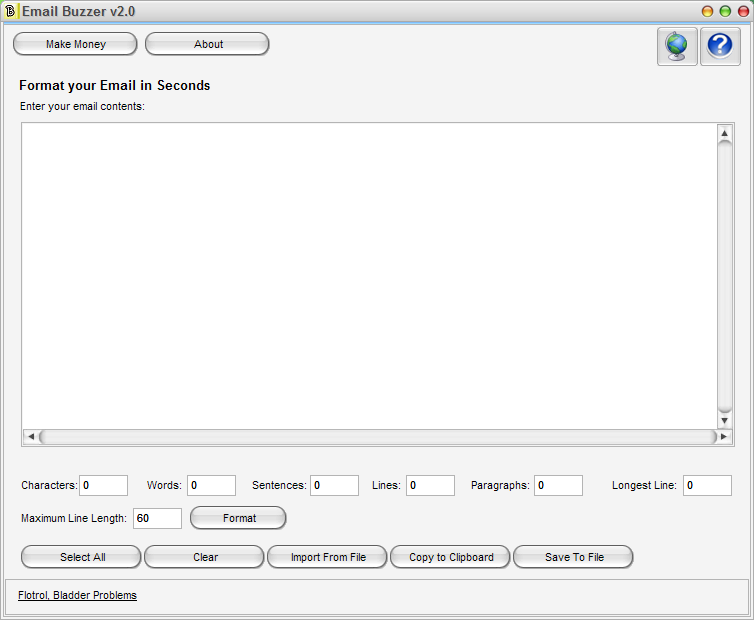754x620 pixels.
Task: Click the Longest Line count field
Action: [707, 485]
